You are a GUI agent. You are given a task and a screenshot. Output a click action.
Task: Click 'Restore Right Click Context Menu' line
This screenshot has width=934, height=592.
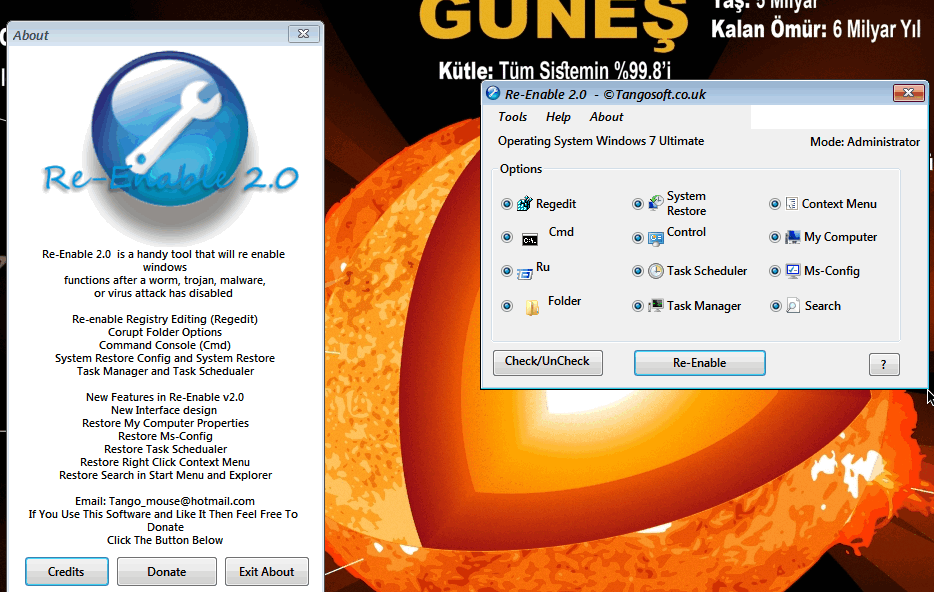click(x=165, y=462)
